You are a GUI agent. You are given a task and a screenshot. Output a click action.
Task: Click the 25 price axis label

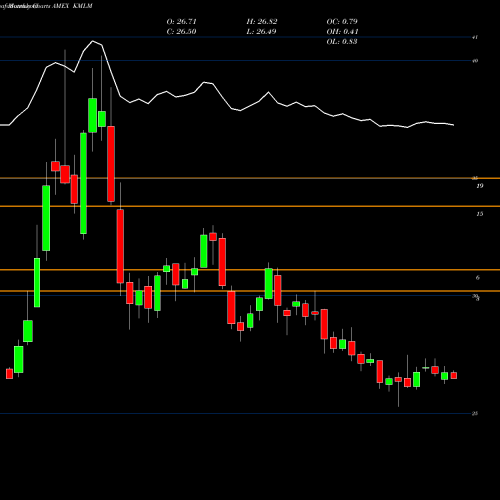pos(475,414)
